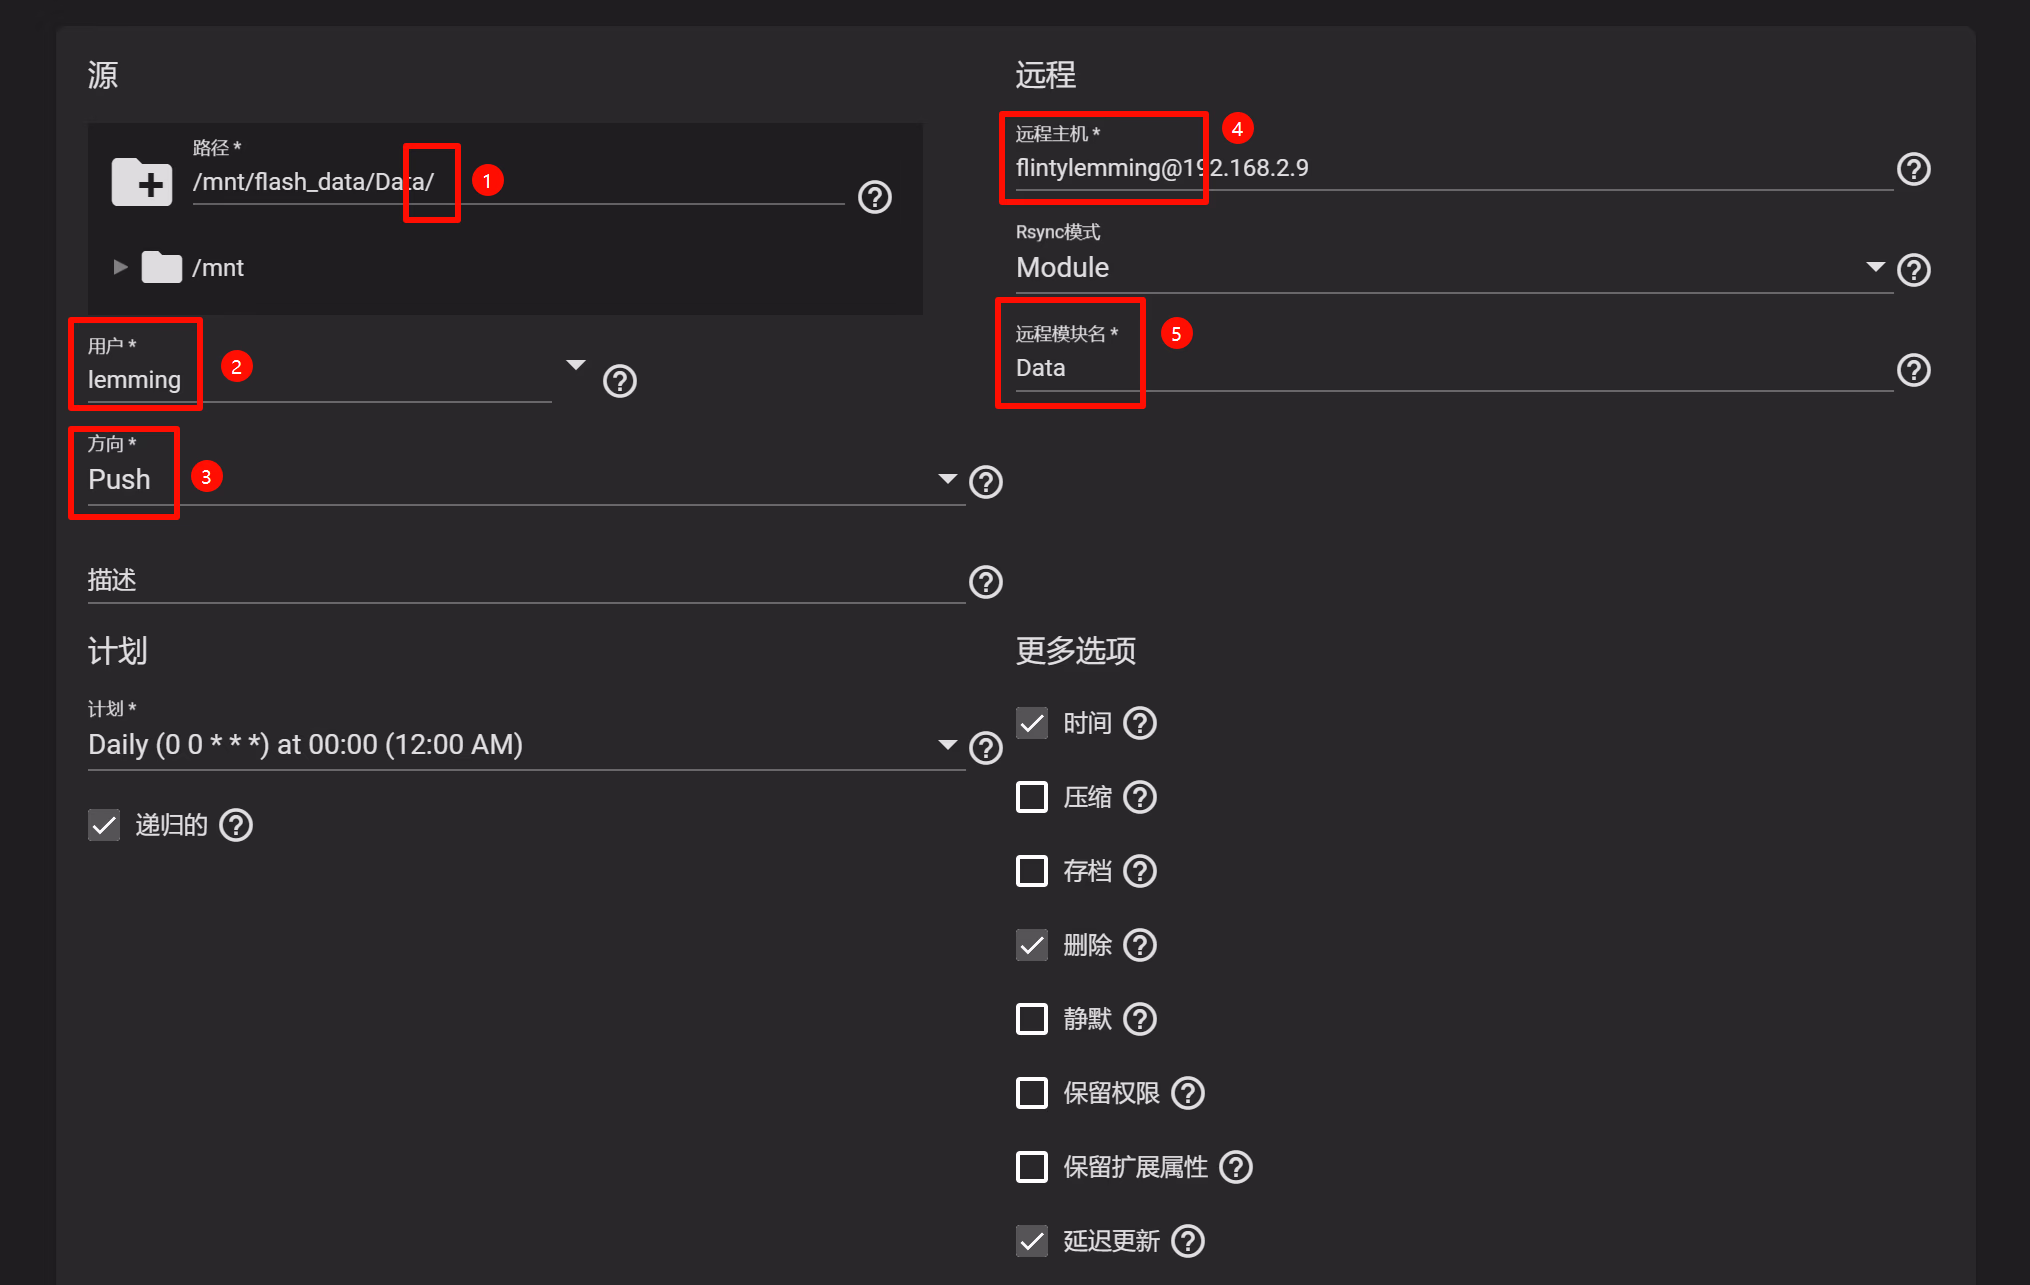This screenshot has width=2030, height=1285.
Task: Show help for 远程模块名 module name
Action: pyautogui.click(x=1914, y=370)
